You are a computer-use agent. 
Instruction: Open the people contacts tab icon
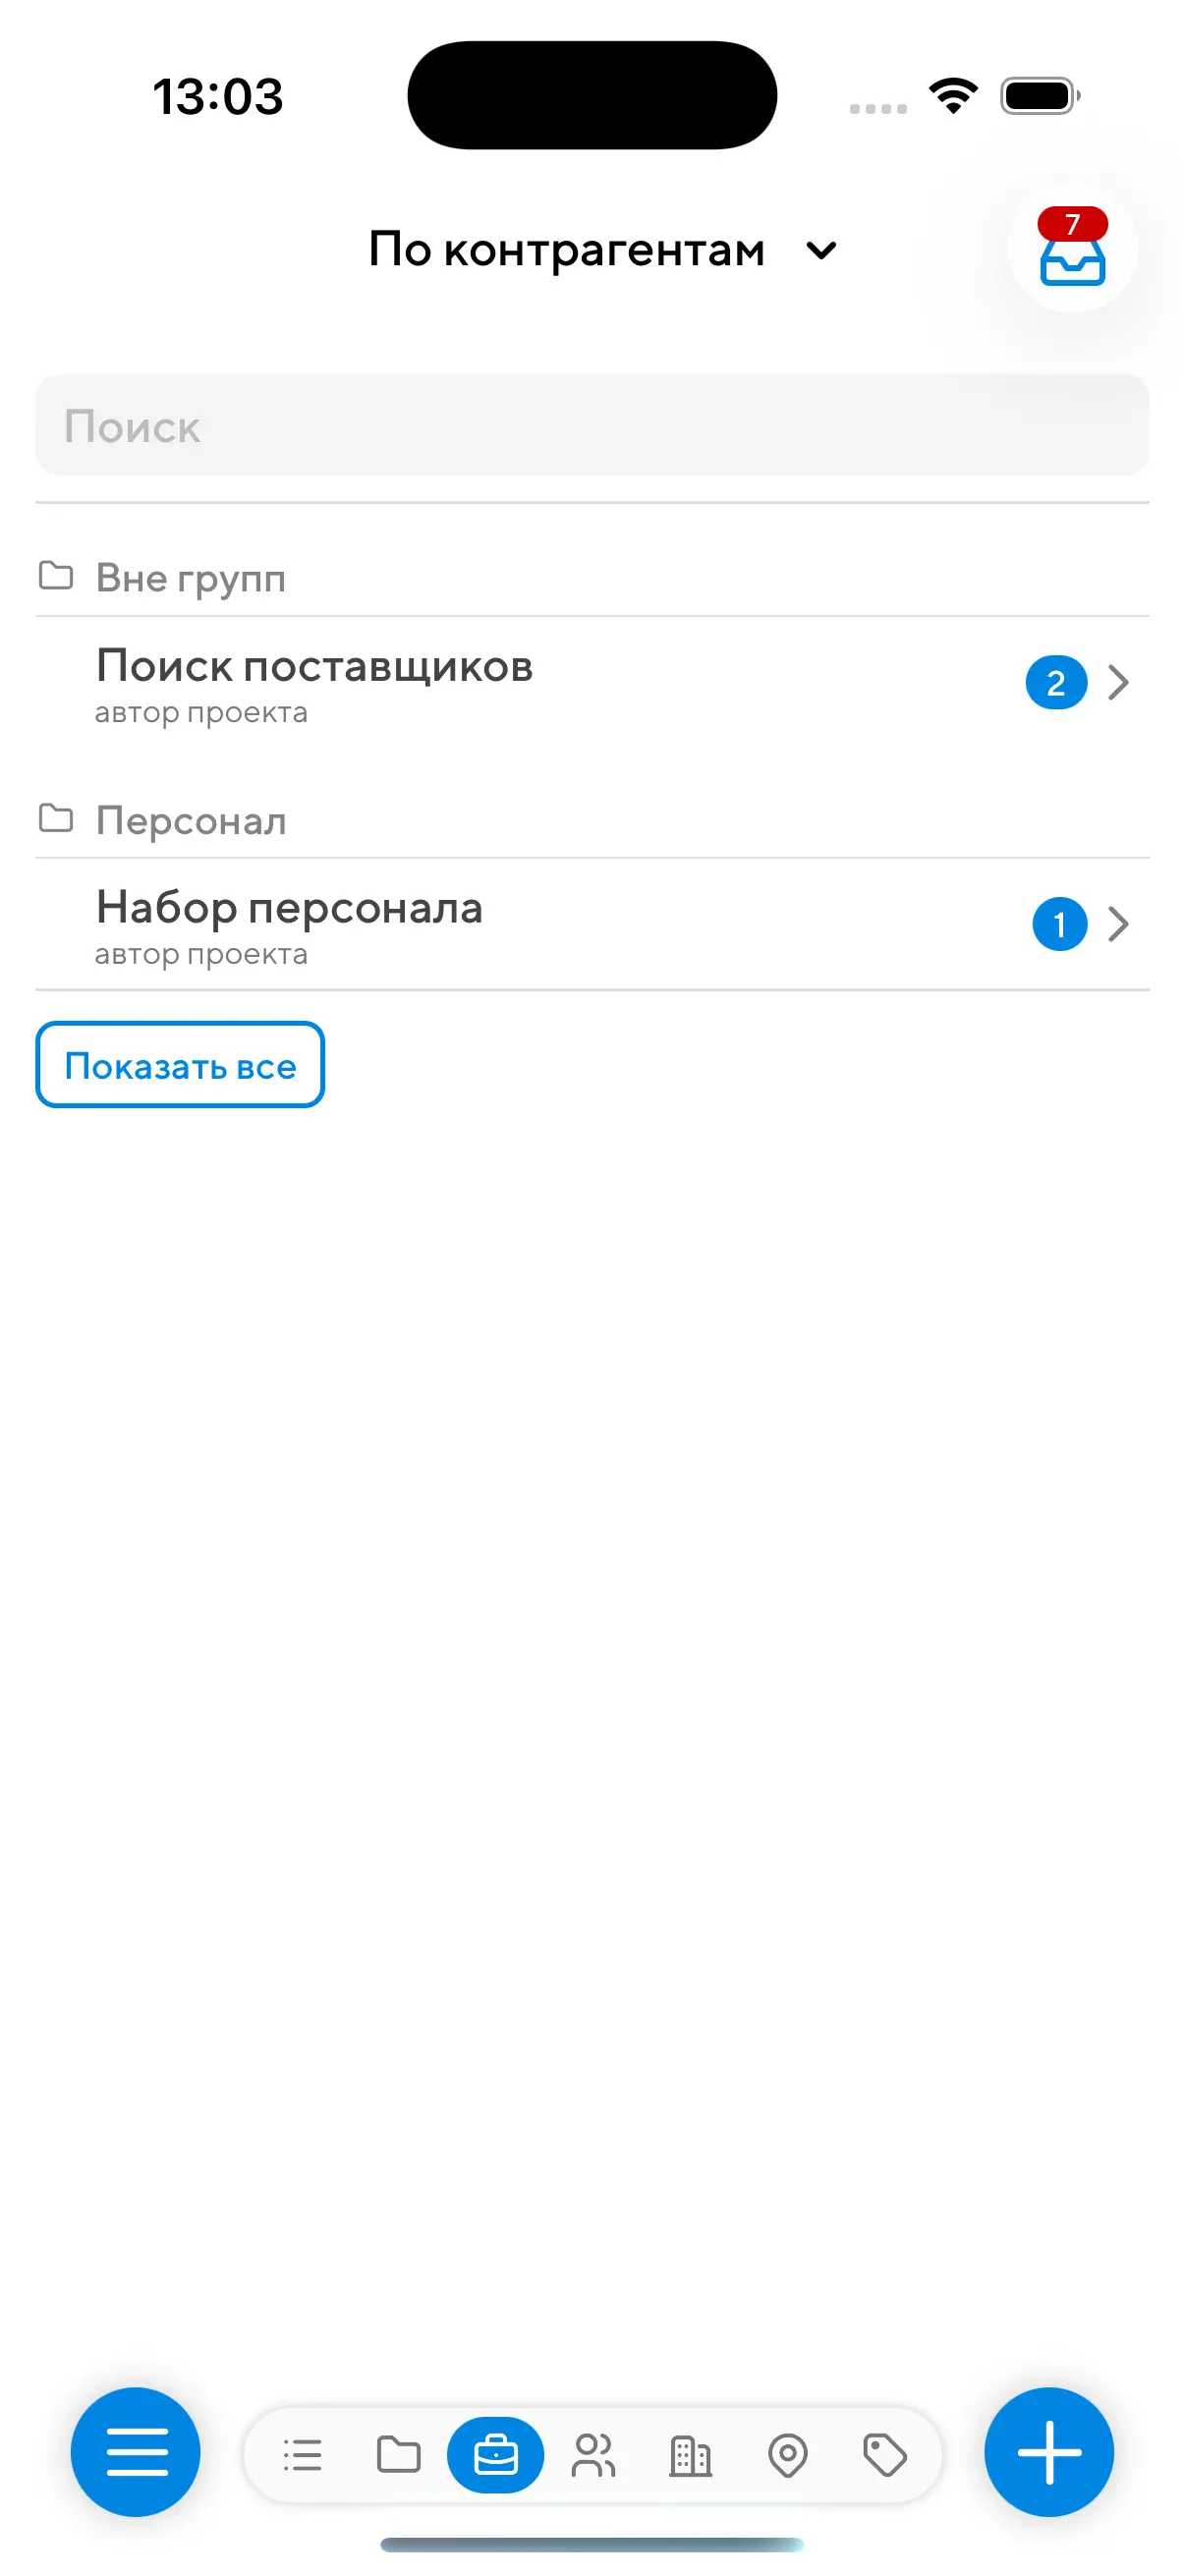tap(593, 2454)
